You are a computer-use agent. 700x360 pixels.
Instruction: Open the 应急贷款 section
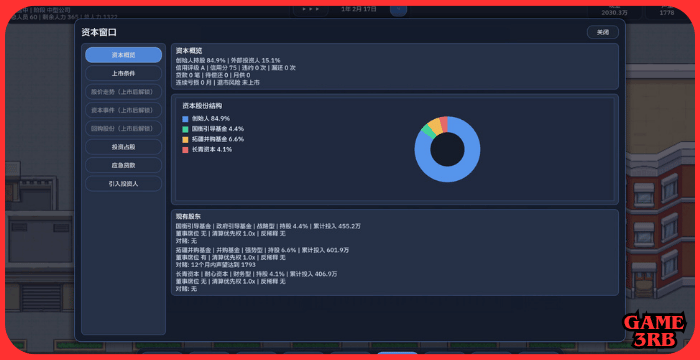123,165
